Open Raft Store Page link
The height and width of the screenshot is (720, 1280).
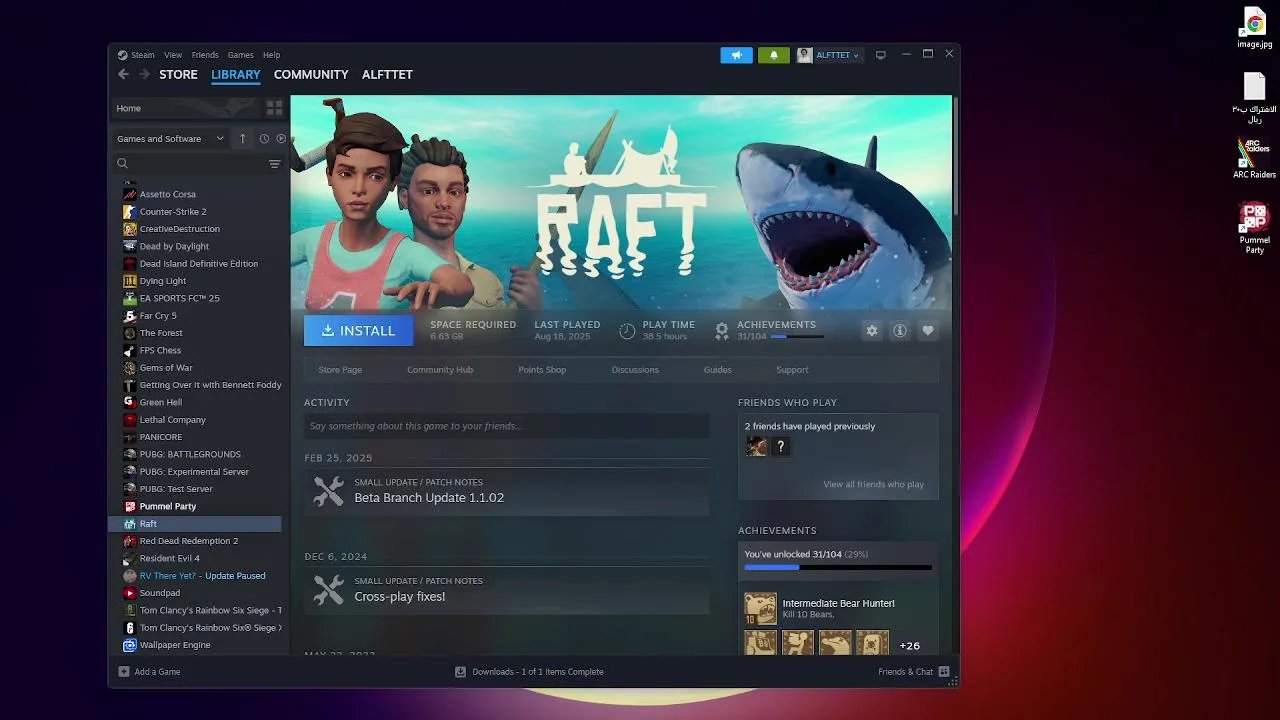340,370
